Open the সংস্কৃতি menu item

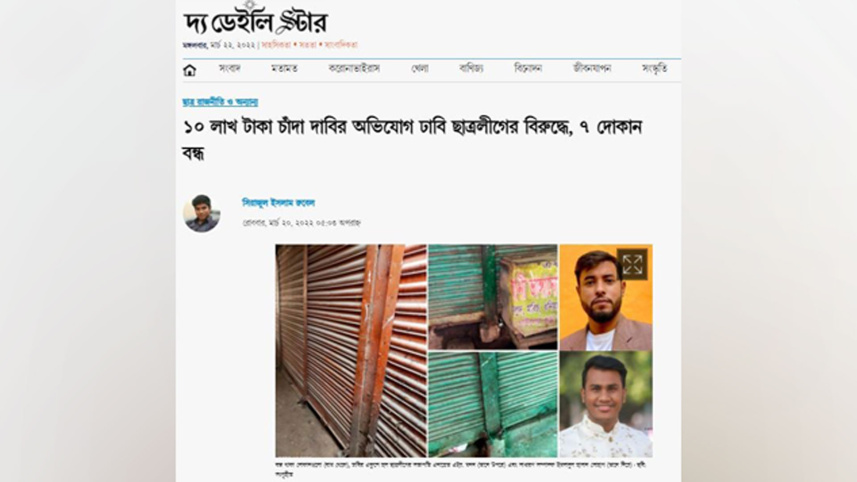click(654, 68)
